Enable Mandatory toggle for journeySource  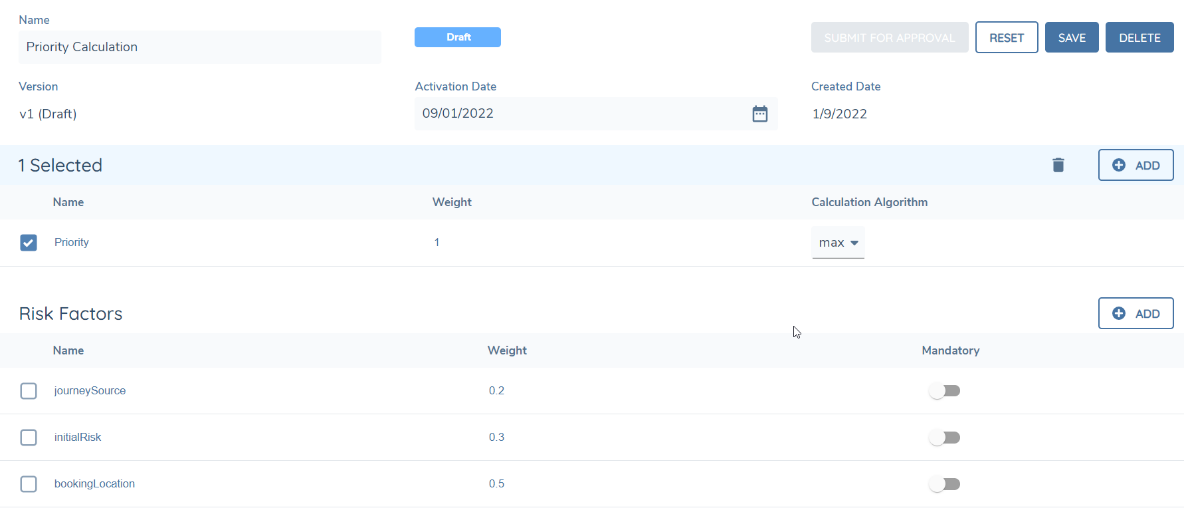point(944,391)
